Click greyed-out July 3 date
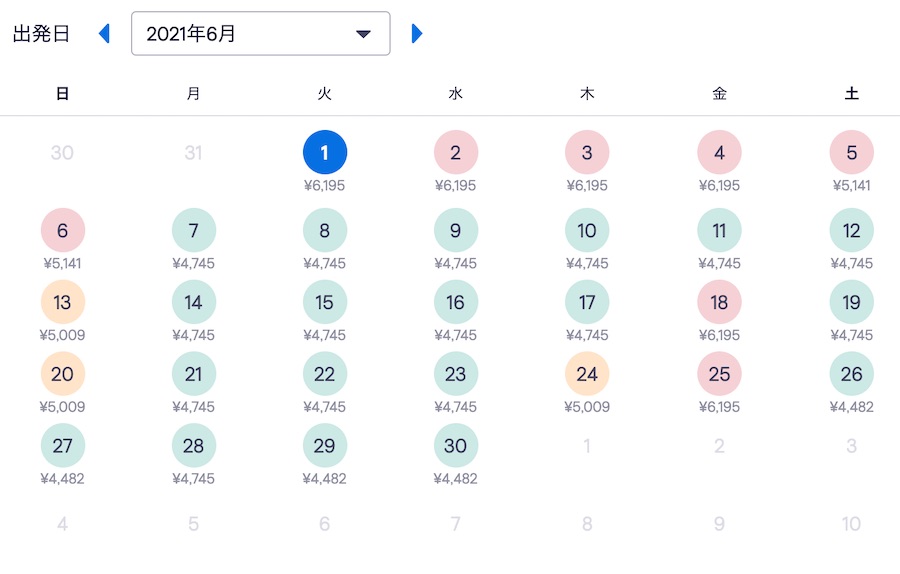The height and width of the screenshot is (574, 900). click(x=851, y=445)
